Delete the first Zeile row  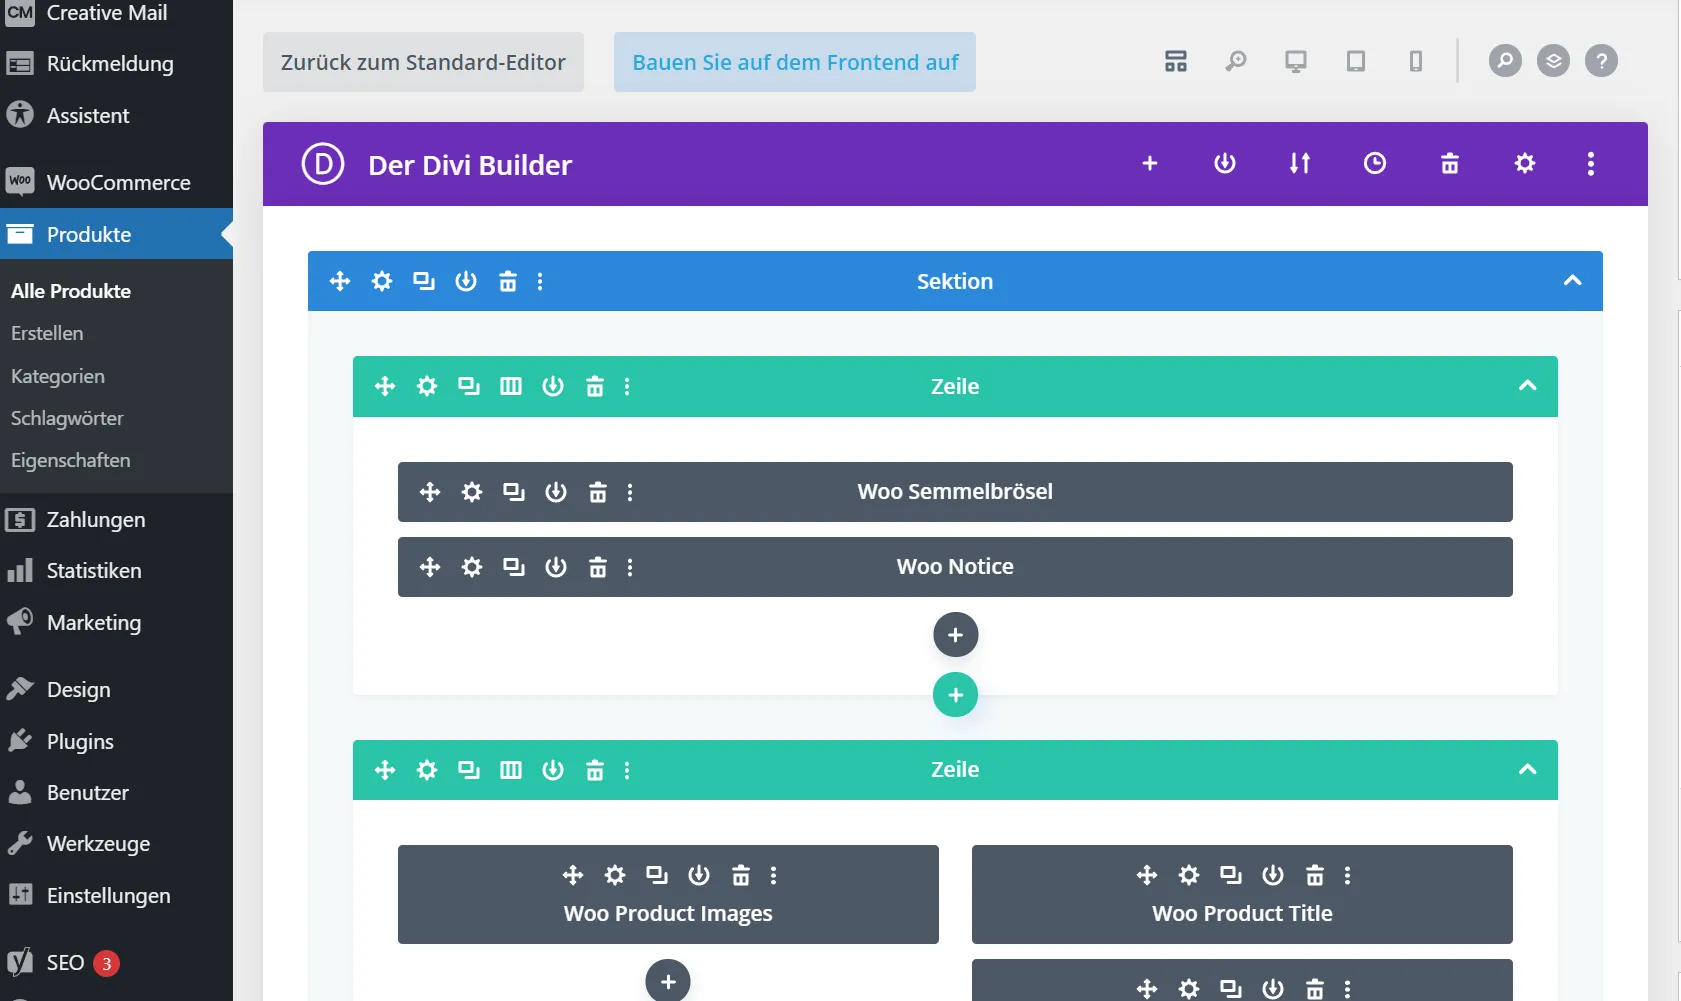pyautogui.click(x=595, y=386)
